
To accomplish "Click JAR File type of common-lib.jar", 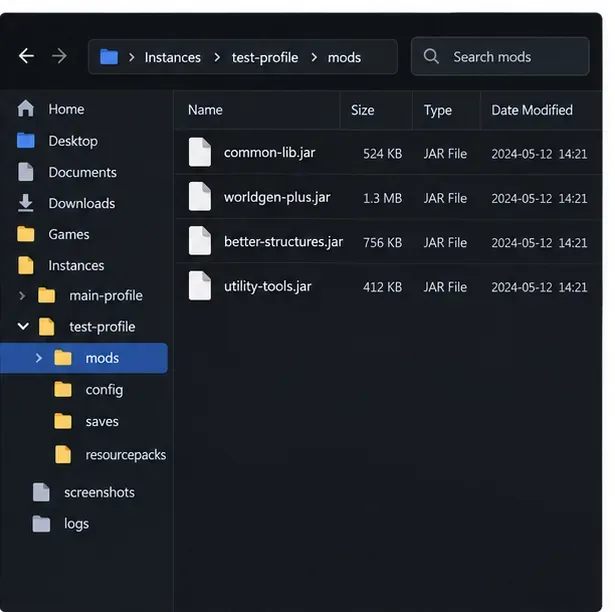I will pos(445,154).
